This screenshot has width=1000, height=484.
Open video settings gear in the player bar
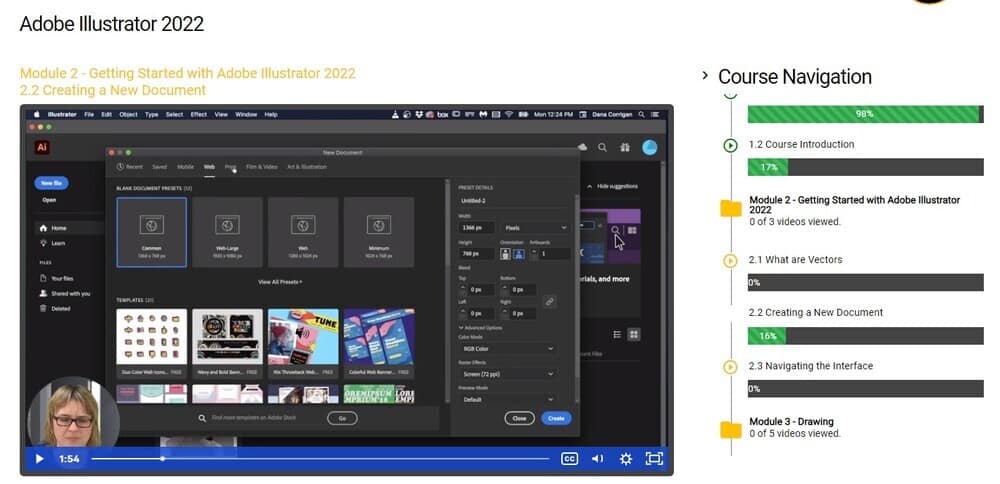[x=626, y=458]
